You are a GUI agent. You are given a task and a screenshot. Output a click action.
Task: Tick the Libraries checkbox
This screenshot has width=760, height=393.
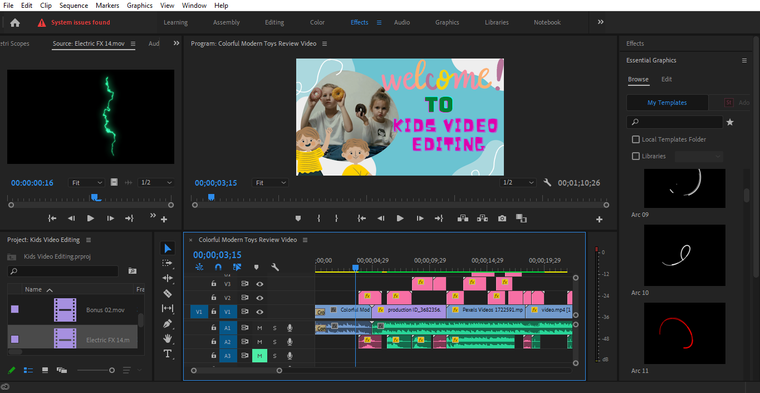point(635,156)
